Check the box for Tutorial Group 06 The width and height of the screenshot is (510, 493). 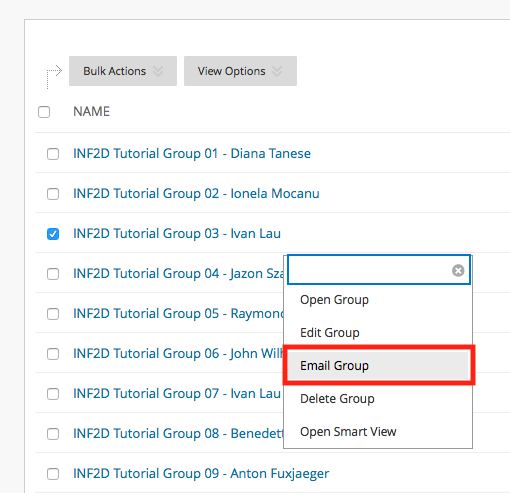(53, 354)
